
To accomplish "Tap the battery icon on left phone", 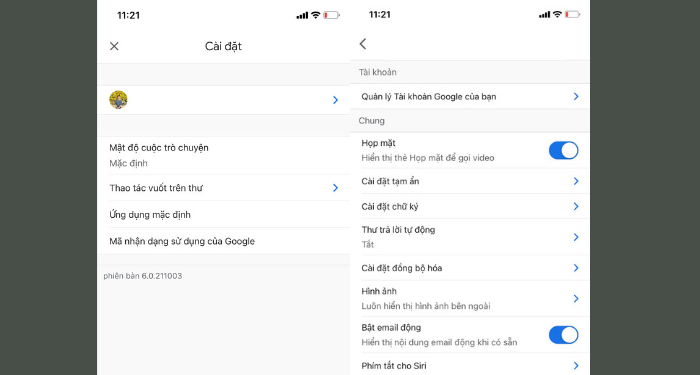I will click(x=332, y=15).
